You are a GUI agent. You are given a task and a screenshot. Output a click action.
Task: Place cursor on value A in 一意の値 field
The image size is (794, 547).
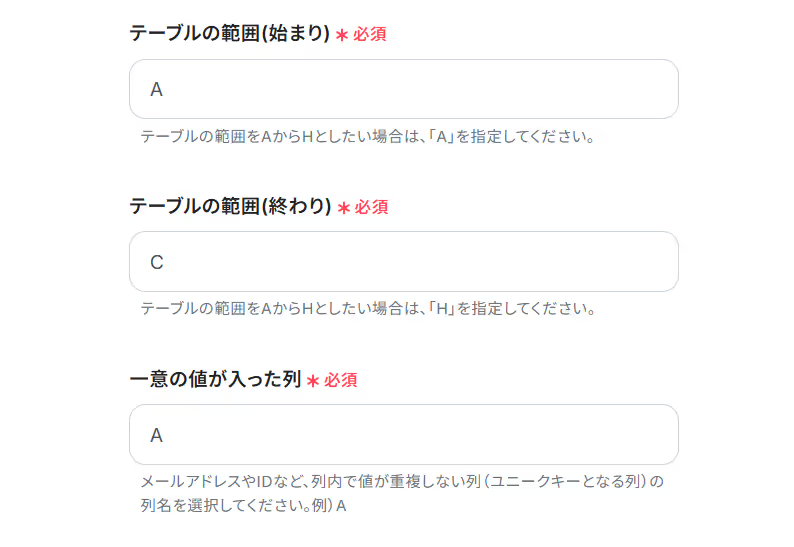click(156, 435)
